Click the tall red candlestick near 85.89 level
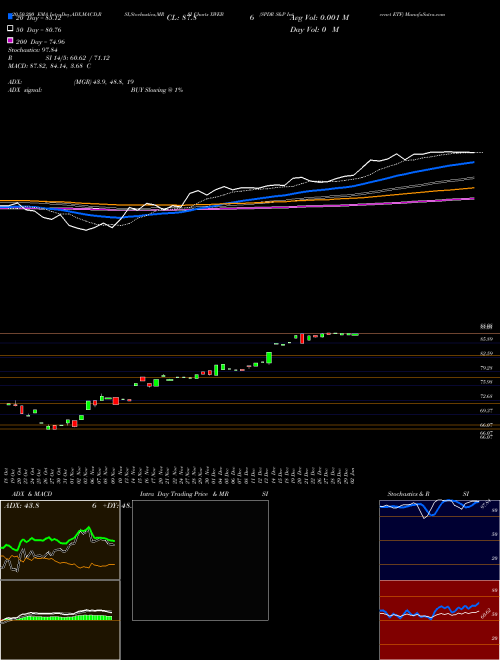 [302, 339]
